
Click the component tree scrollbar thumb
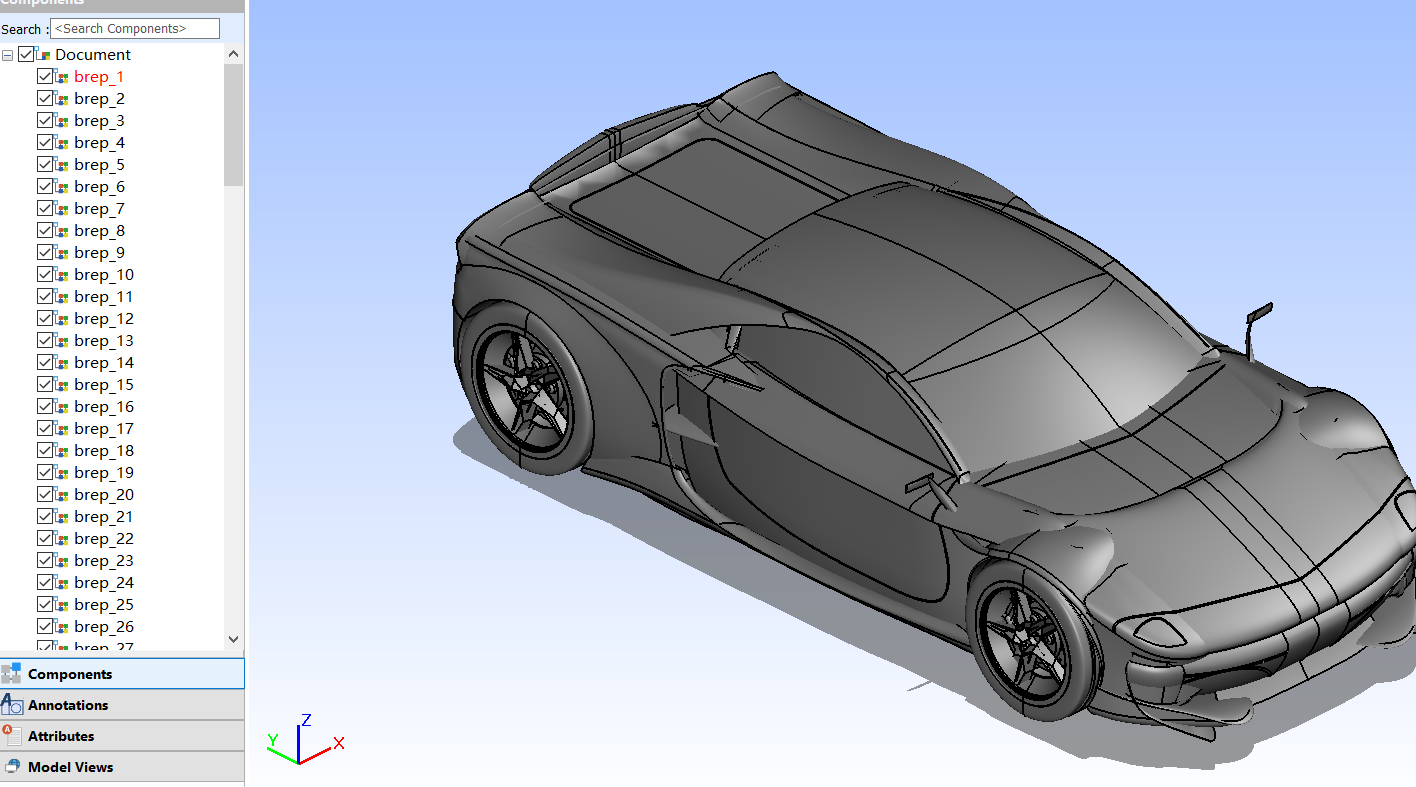click(234, 125)
